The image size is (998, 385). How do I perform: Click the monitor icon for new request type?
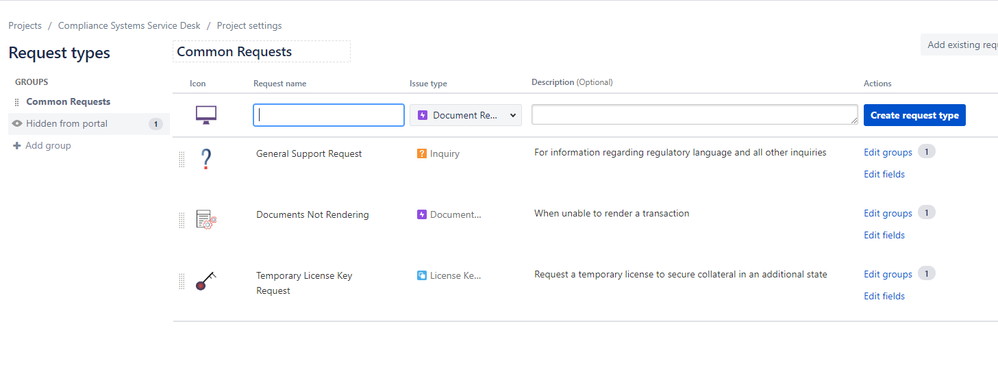206,115
